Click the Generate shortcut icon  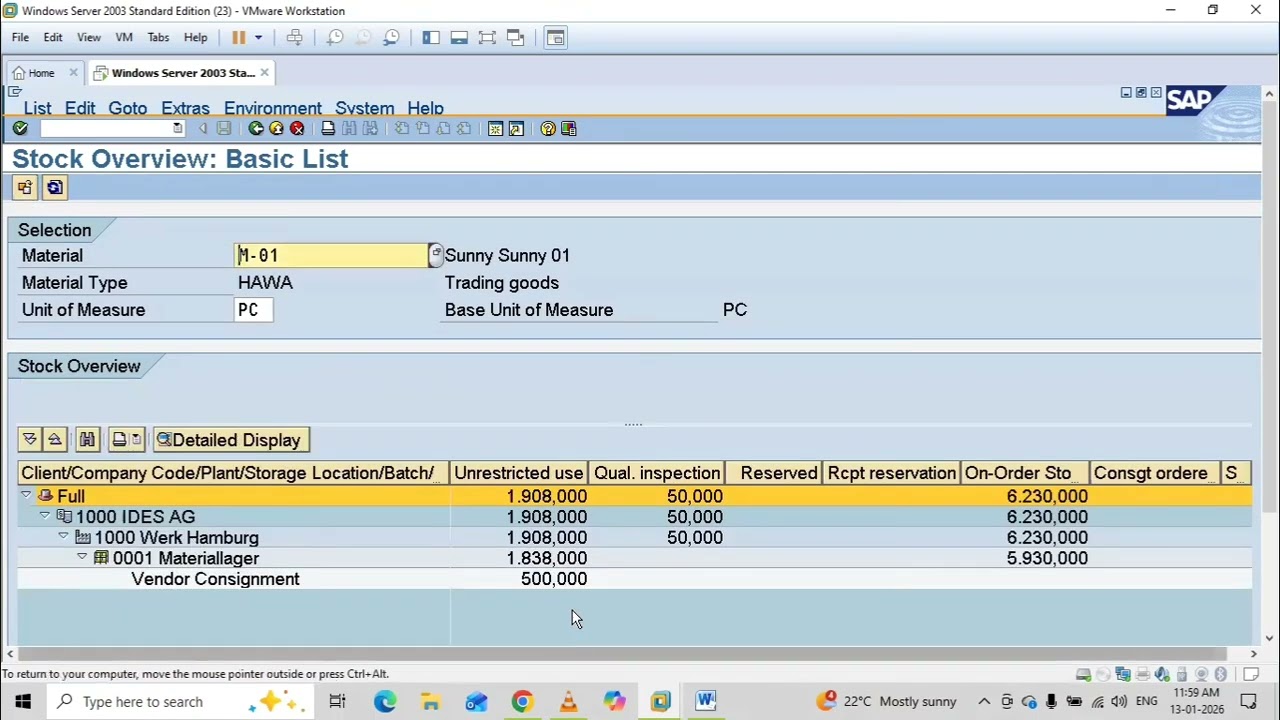[516, 128]
